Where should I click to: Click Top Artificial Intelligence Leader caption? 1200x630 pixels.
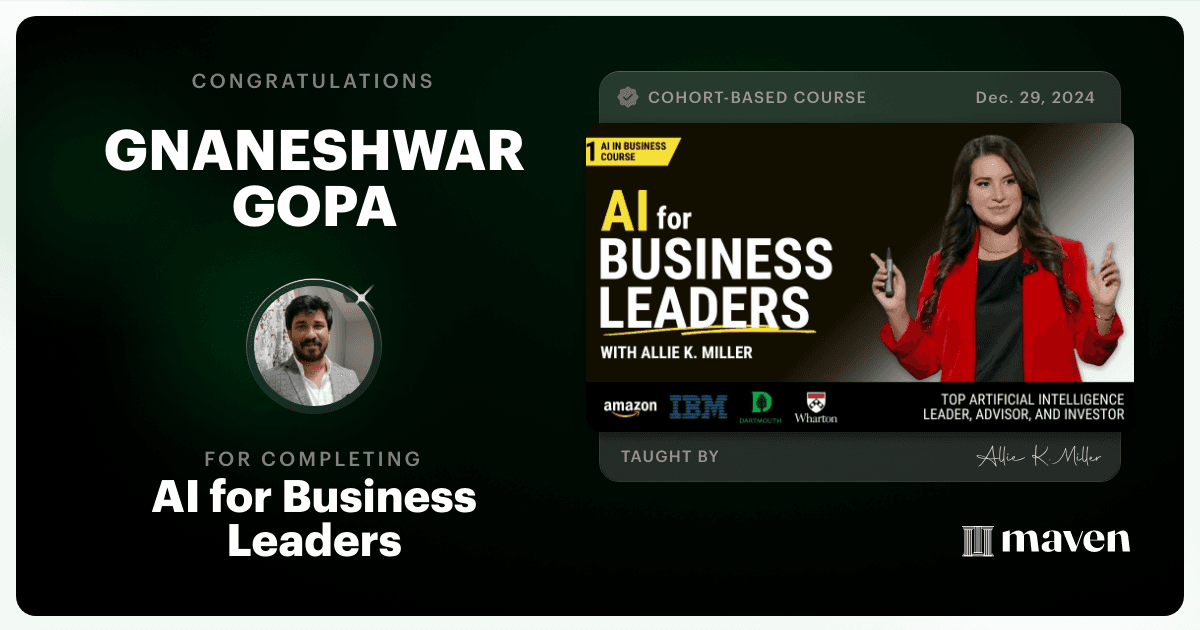click(1025, 407)
